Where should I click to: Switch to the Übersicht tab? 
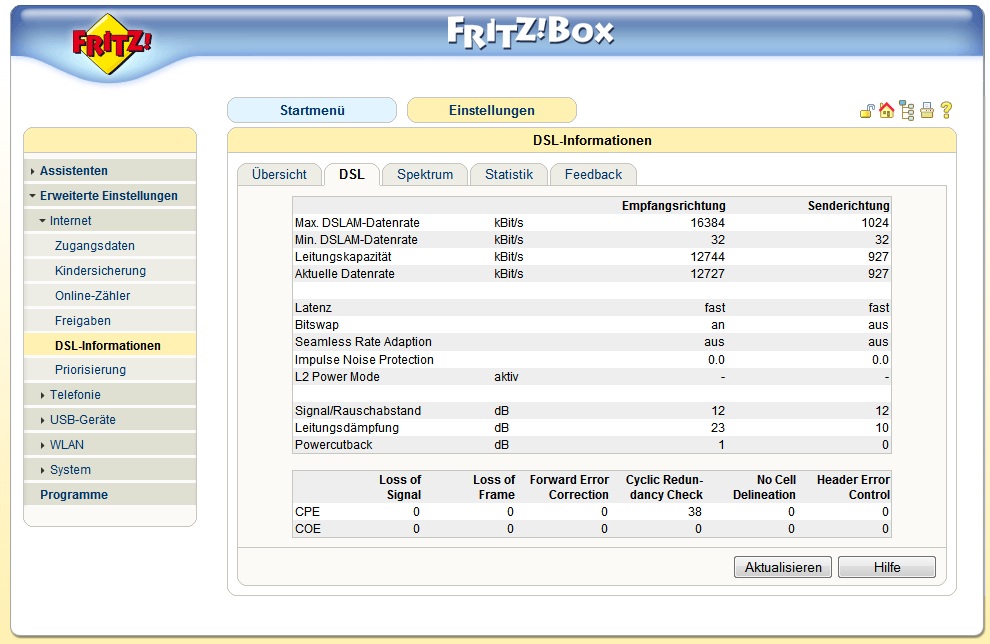tap(279, 174)
